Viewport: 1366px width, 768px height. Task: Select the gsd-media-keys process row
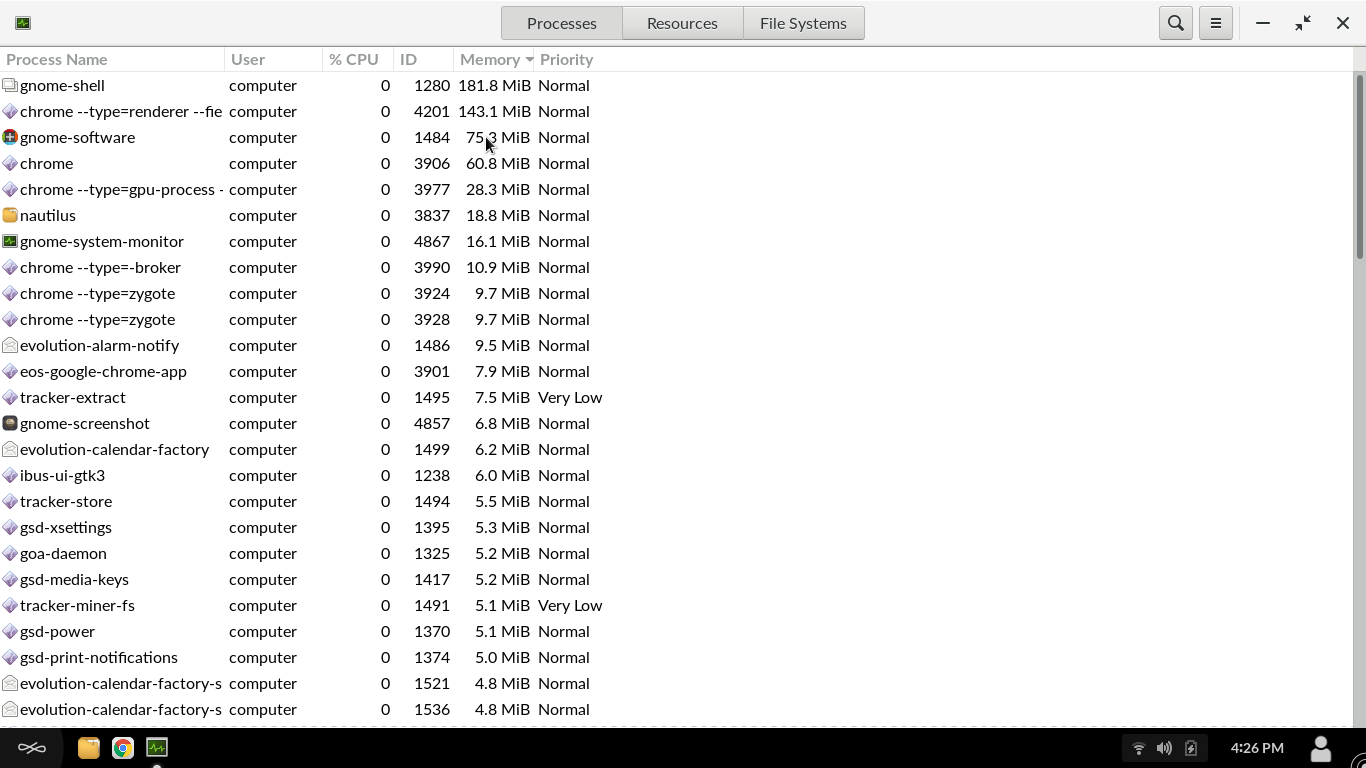point(677,579)
